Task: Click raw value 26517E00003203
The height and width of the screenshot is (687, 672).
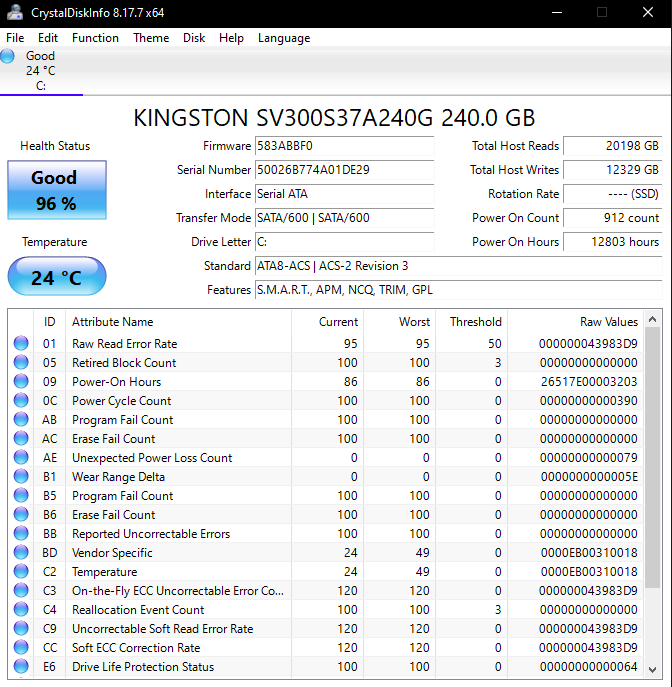Action: 589,382
